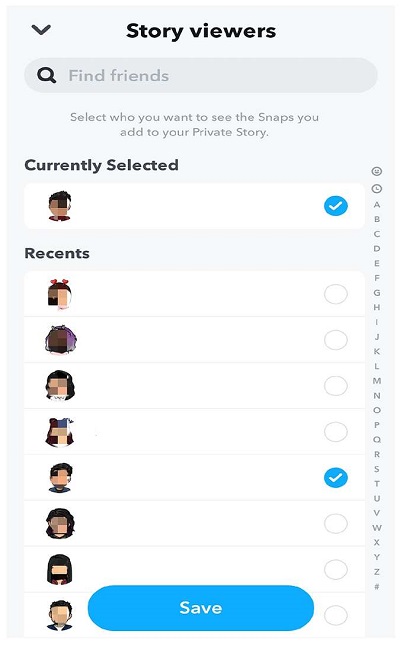The image size is (400, 666).
Task: Uncheck the Currently Selected friend checkmark
Action: (x=335, y=206)
